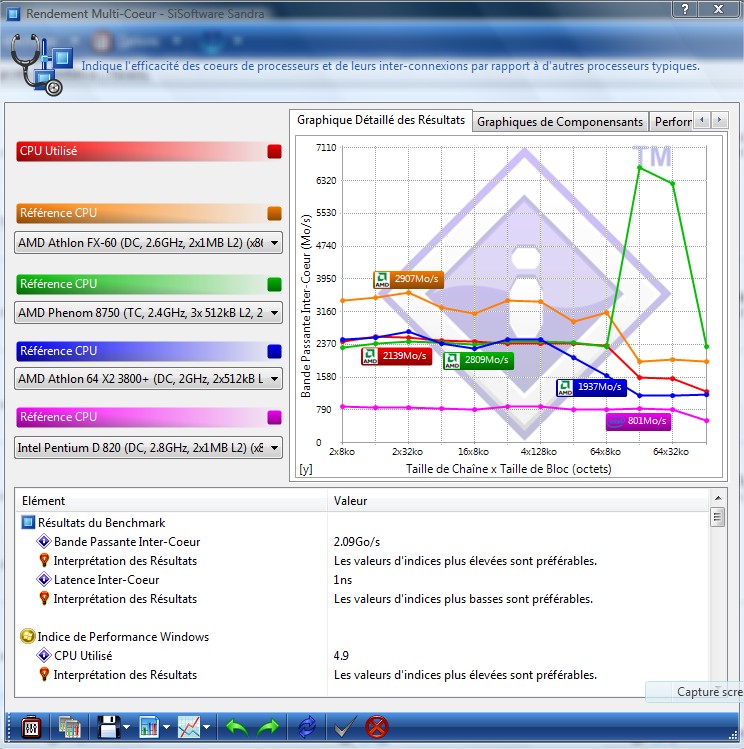Click the Résultats du Benchmark blue square icon
This screenshot has height=749, width=744.
pyautogui.click(x=28, y=522)
